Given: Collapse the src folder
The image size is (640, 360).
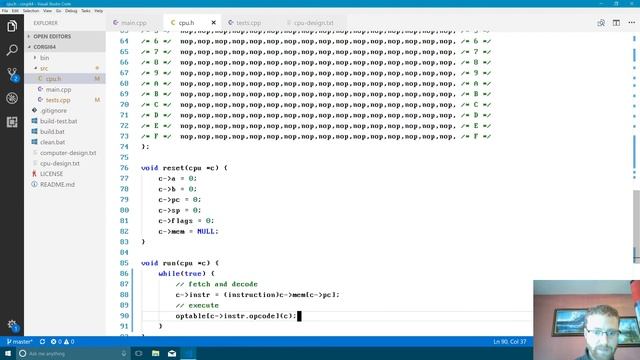Looking at the screenshot, I should point(65,68).
